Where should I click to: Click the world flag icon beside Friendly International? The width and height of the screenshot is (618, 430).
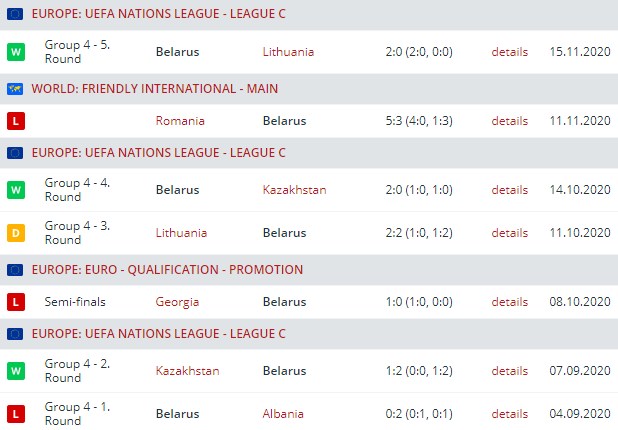click(15, 89)
